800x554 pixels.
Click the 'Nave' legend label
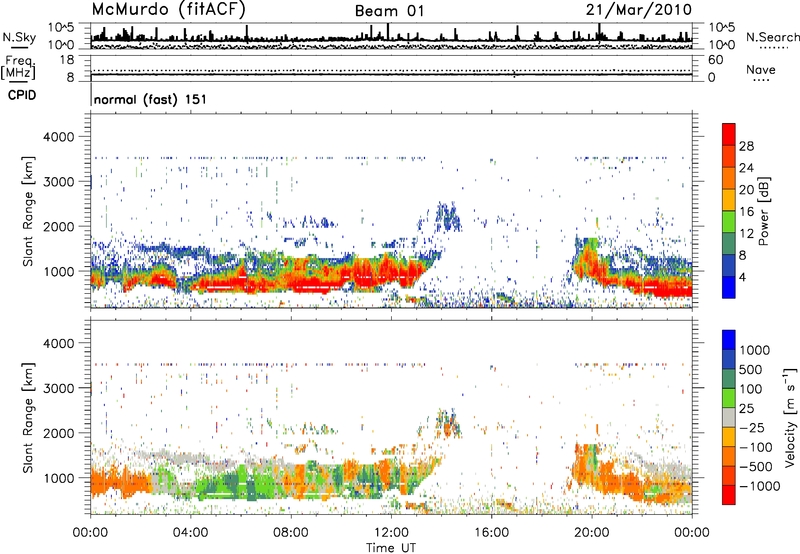(x=761, y=69)
